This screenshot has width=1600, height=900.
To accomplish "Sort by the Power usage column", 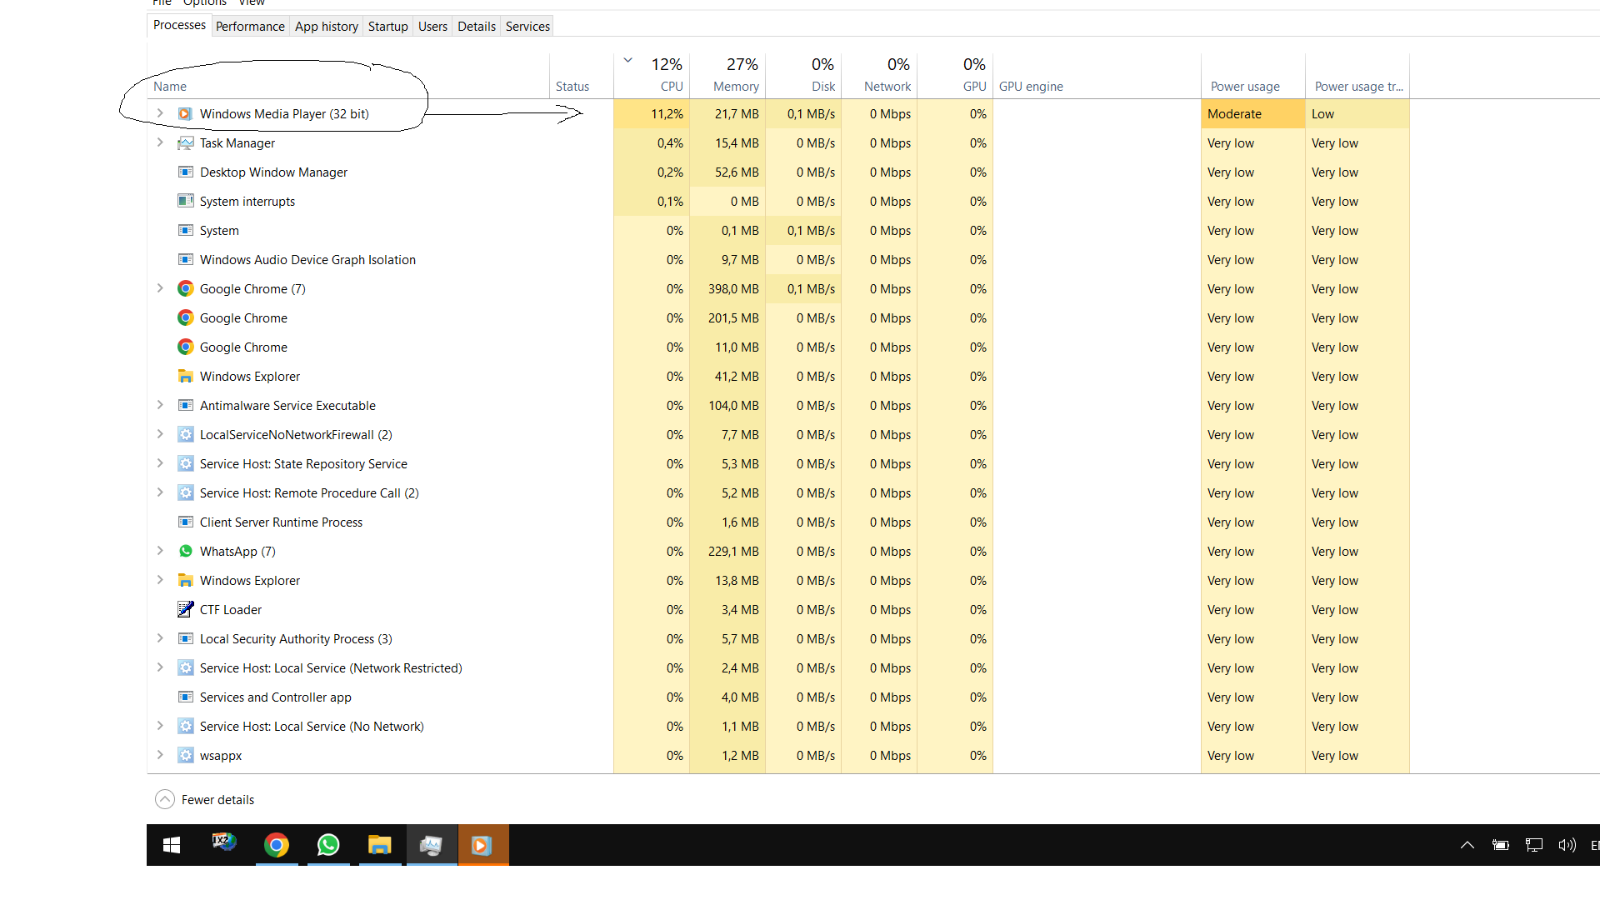I will (x=1253, y=76).
